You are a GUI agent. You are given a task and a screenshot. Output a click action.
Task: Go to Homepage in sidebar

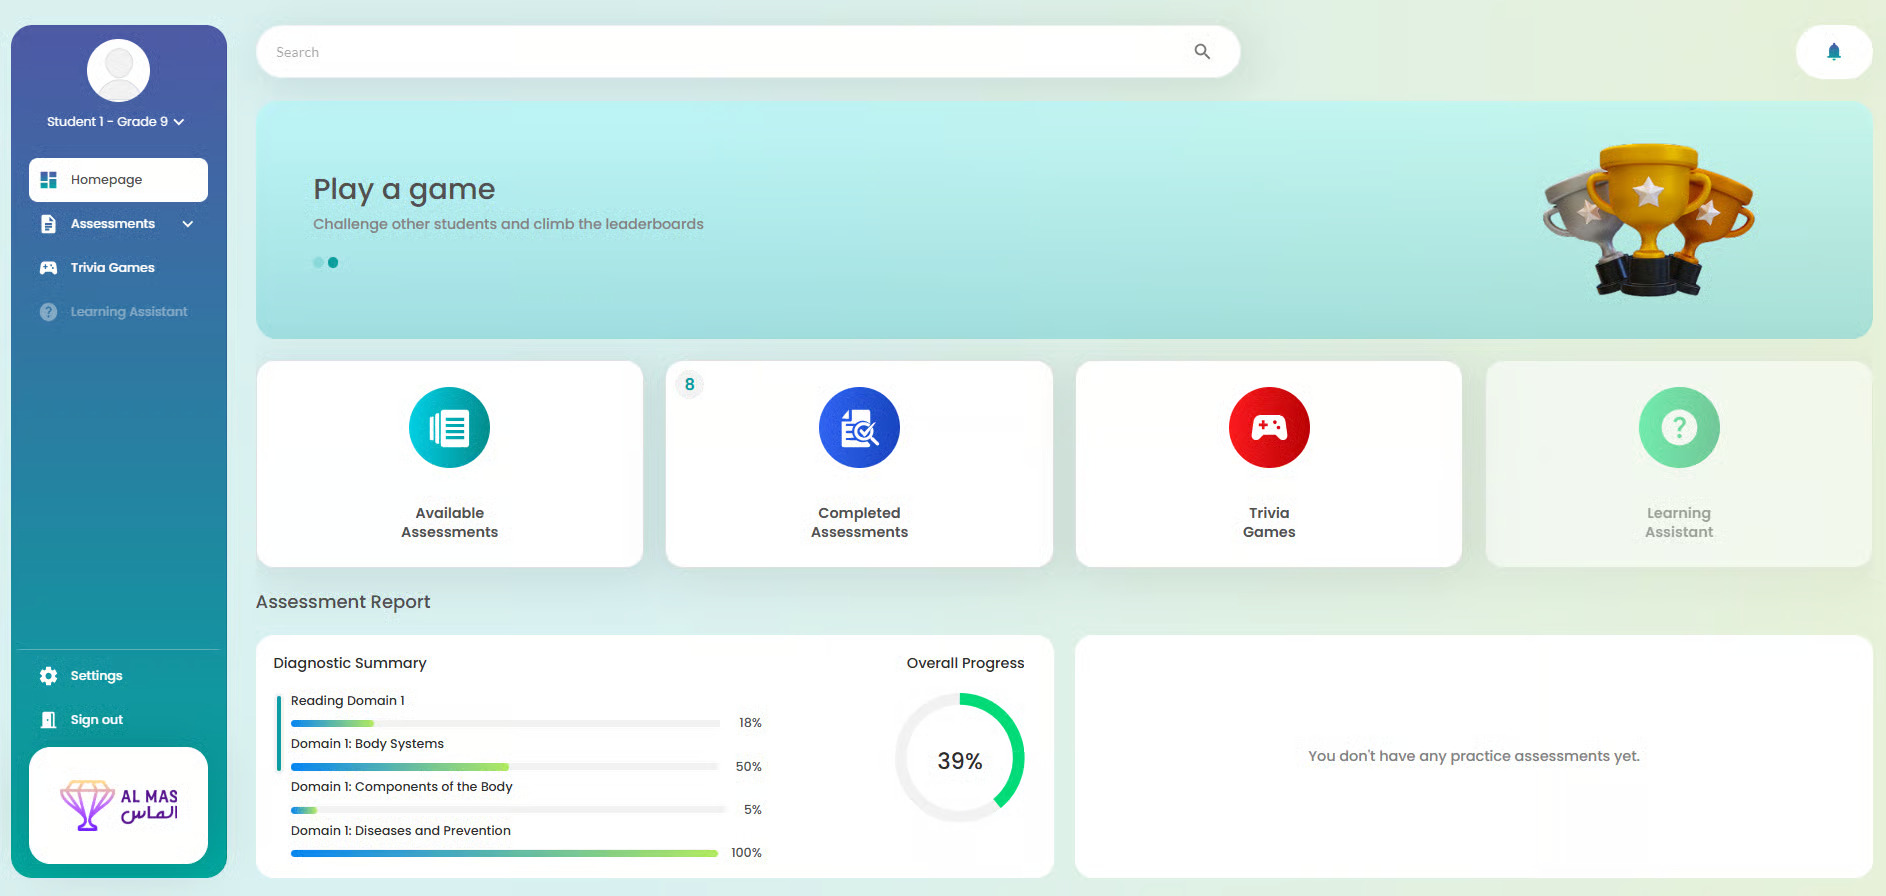[x=118, y=180]
